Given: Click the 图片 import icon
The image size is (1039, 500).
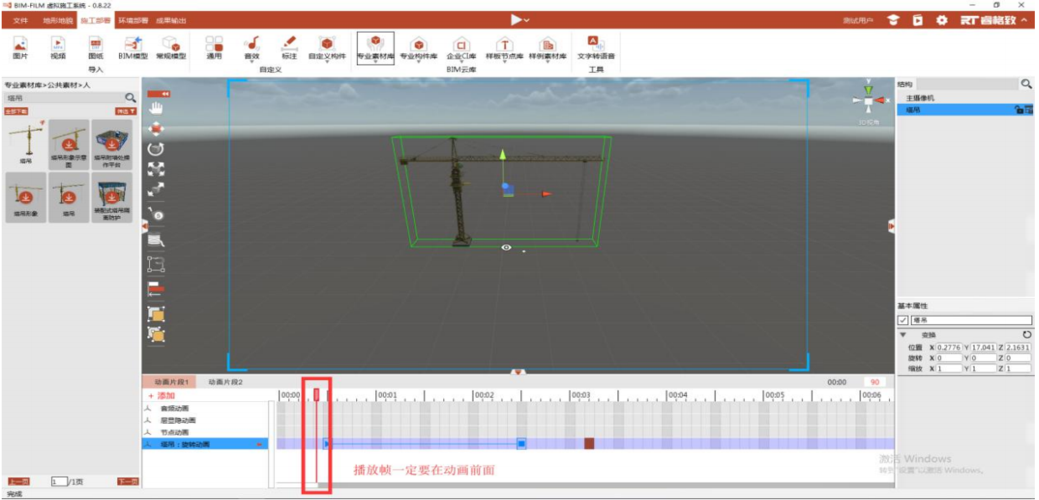Looking at the screenshot, I should click(x=20, y=47).
